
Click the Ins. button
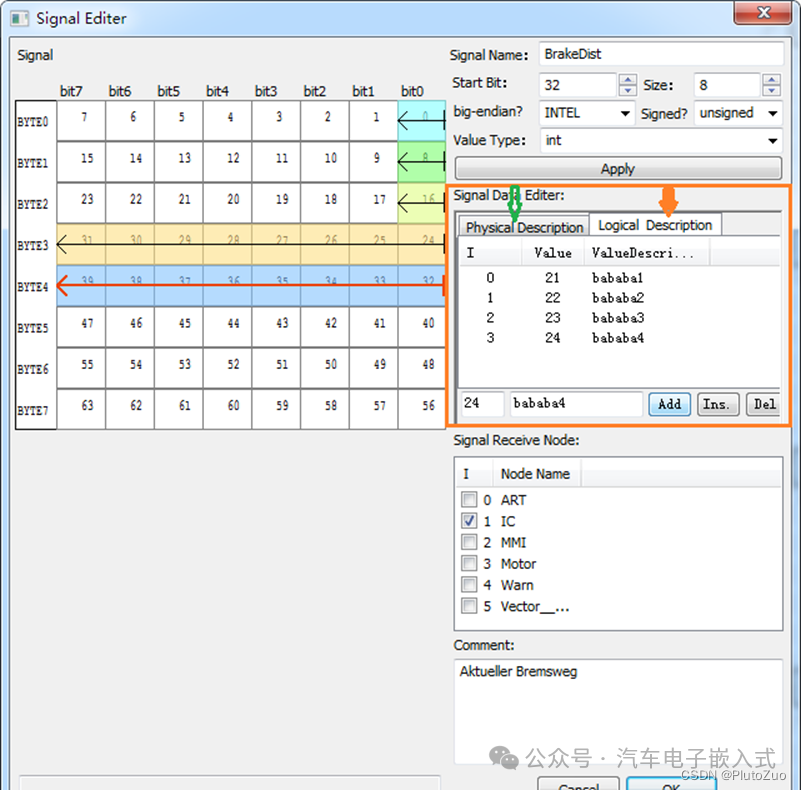pyautogui.click(x=718, y=405)
